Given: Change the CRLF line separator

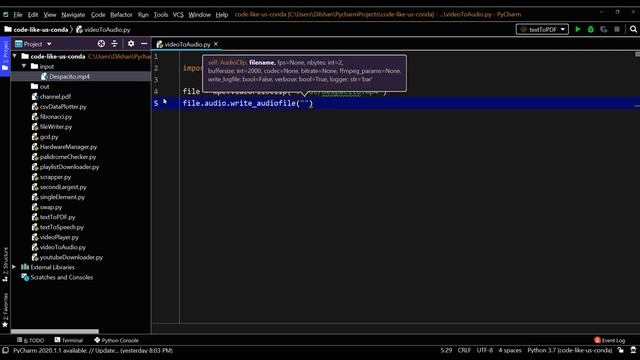Looking at the screenshot, I should pyautogui.click(x=464, y=350).
